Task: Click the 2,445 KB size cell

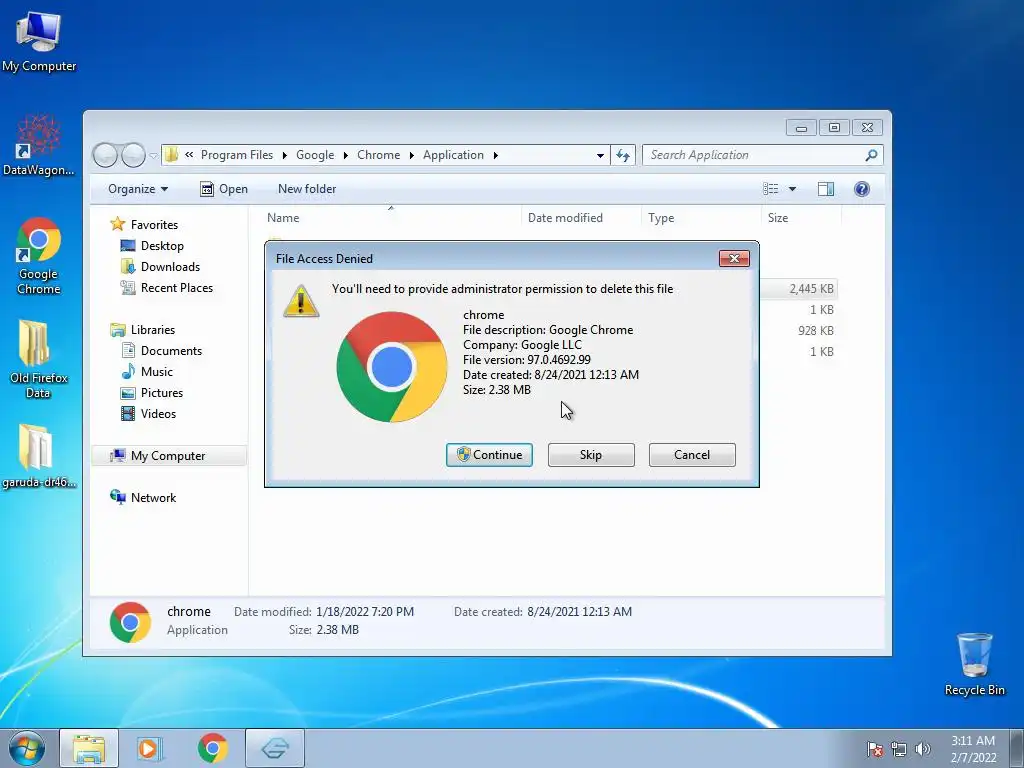Action: coord(811,289)
